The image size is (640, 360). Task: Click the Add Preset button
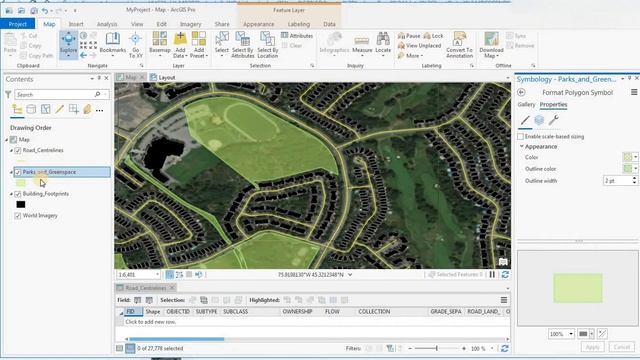pos(199,45)
